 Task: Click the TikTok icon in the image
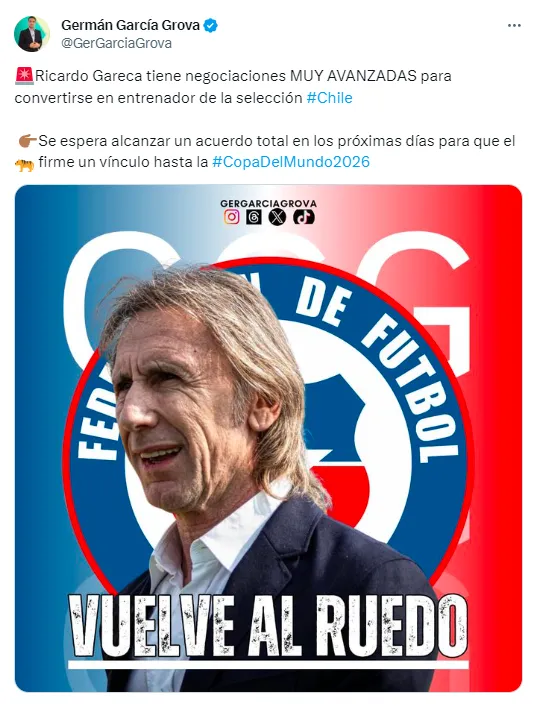pos(304,217)
